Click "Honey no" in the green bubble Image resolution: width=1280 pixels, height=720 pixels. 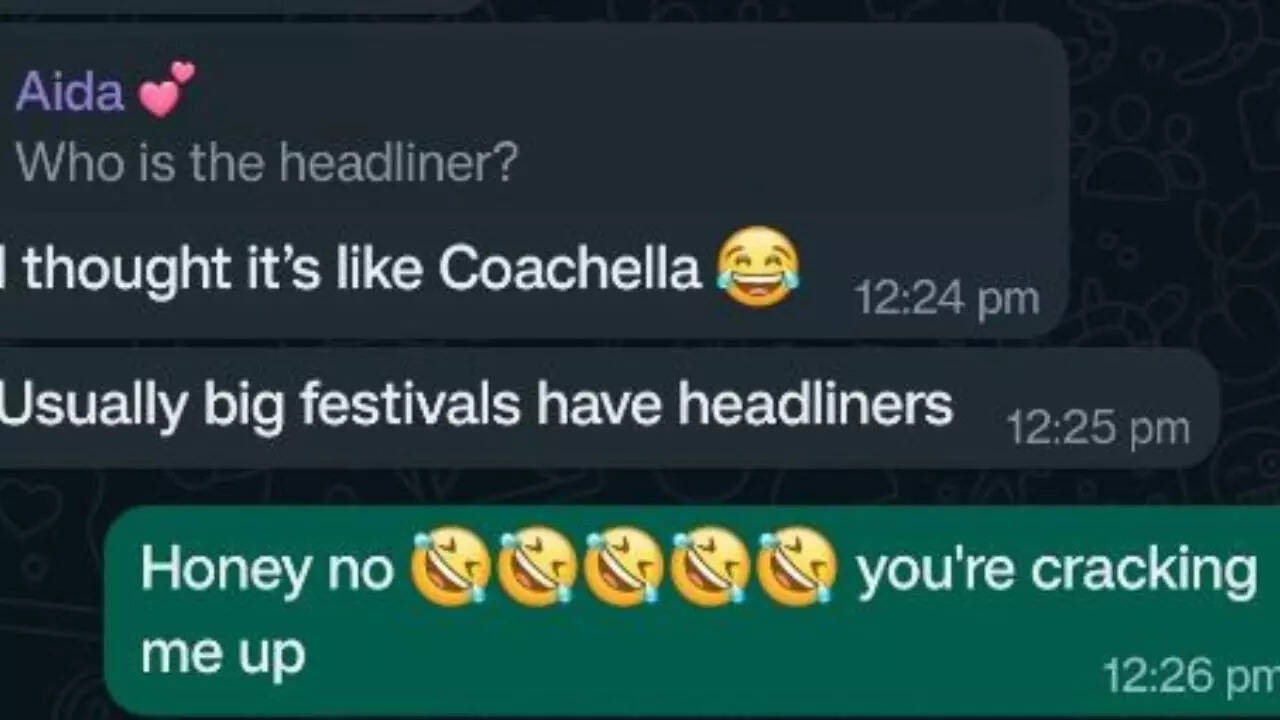[267, 569]
